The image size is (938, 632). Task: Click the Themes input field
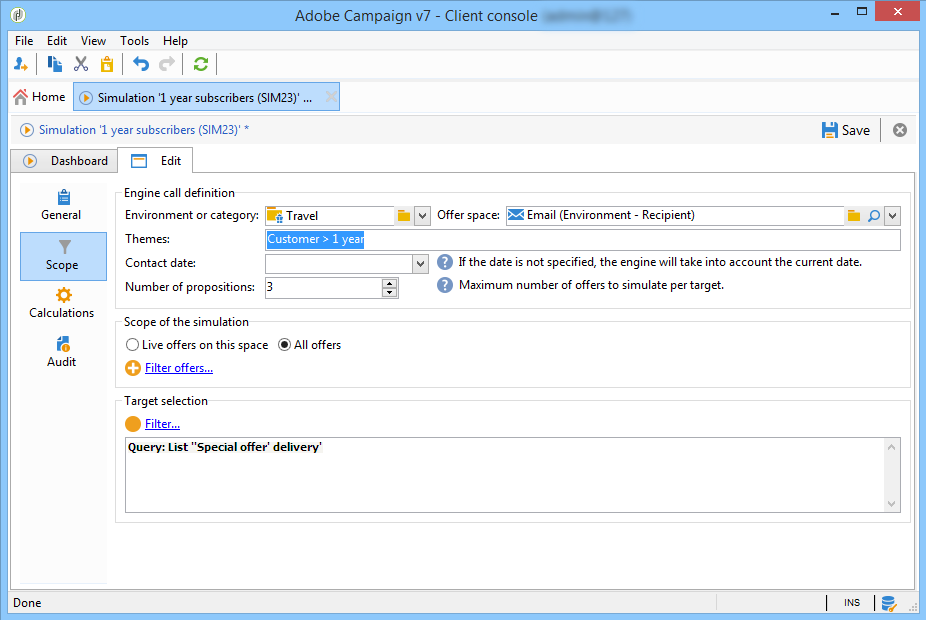point(583,239)
